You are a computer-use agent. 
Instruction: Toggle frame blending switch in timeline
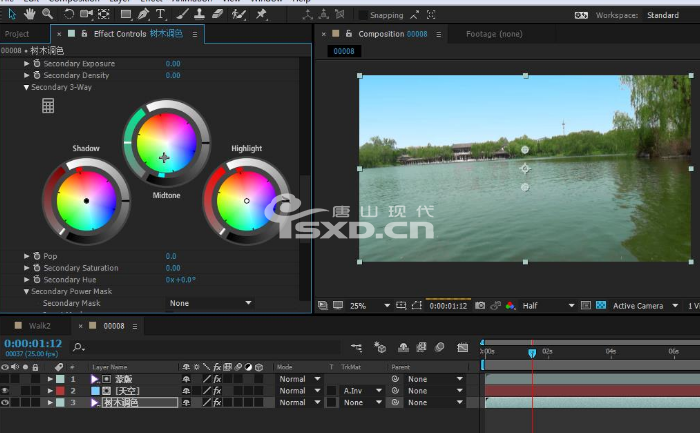coord(421,347)
